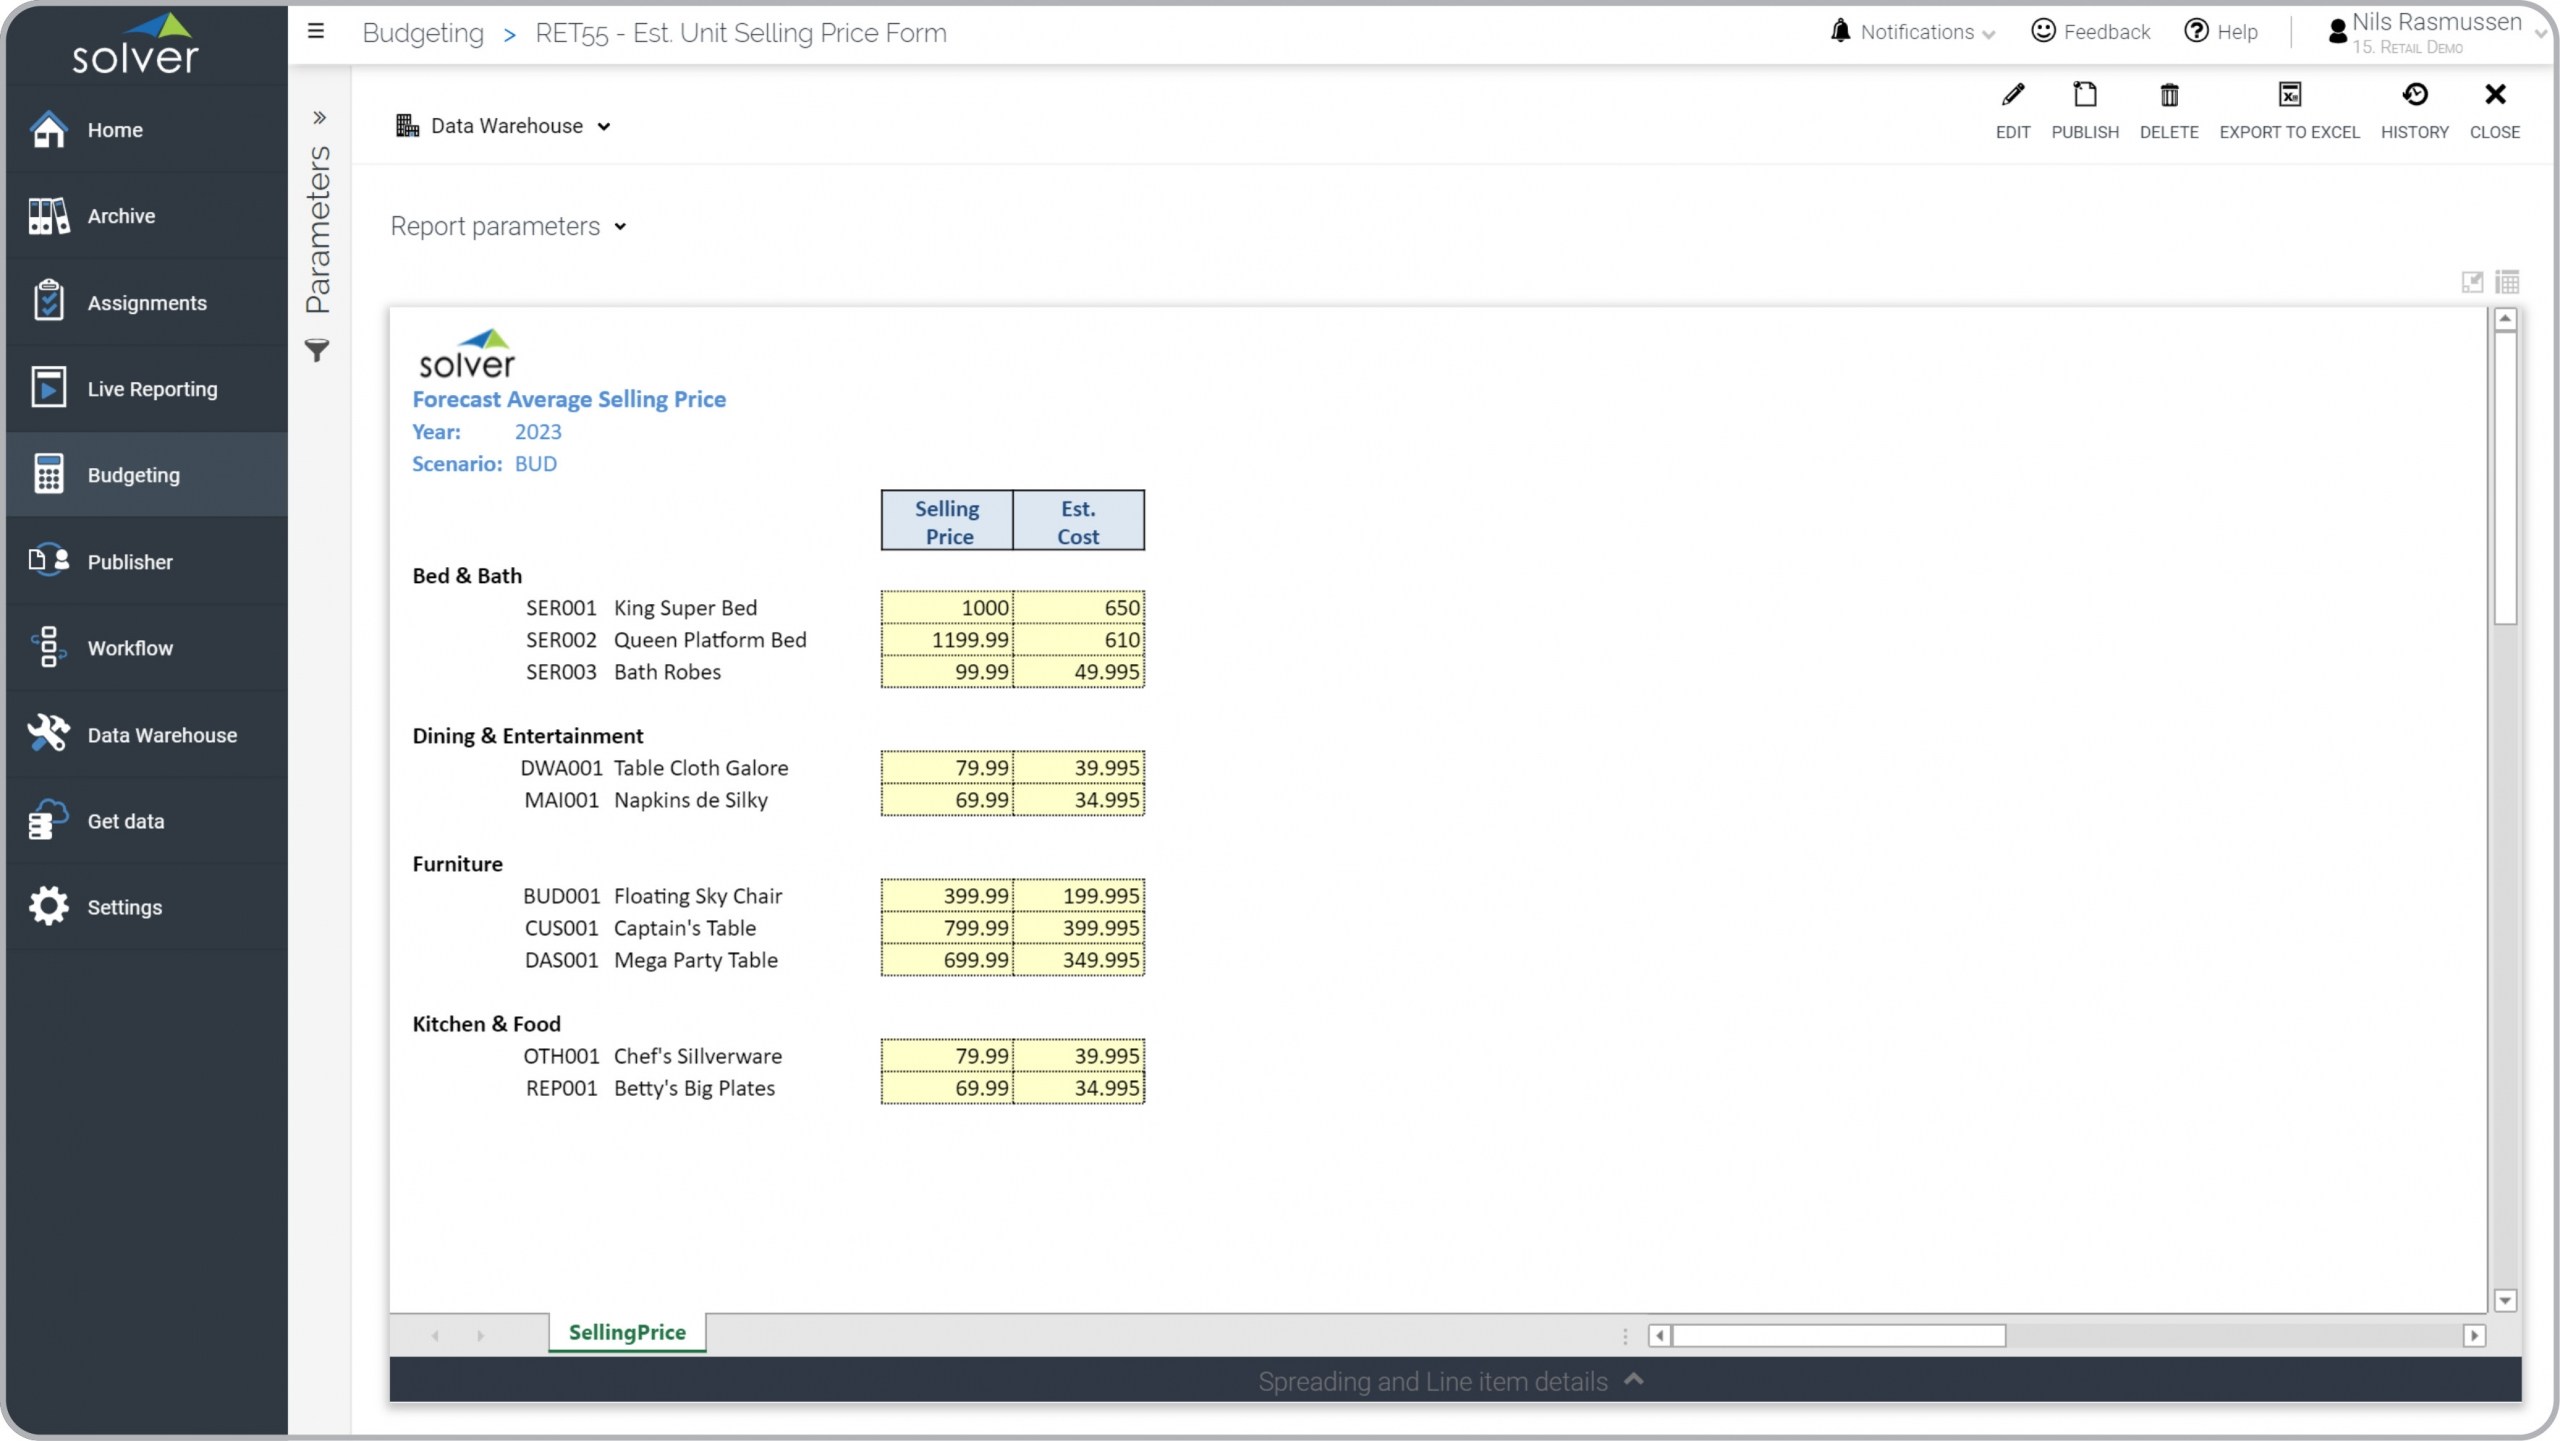Open Live Reporting in sidebar
The width and height of the screenshot is (2560, 1441).
(x=151, y=389)
